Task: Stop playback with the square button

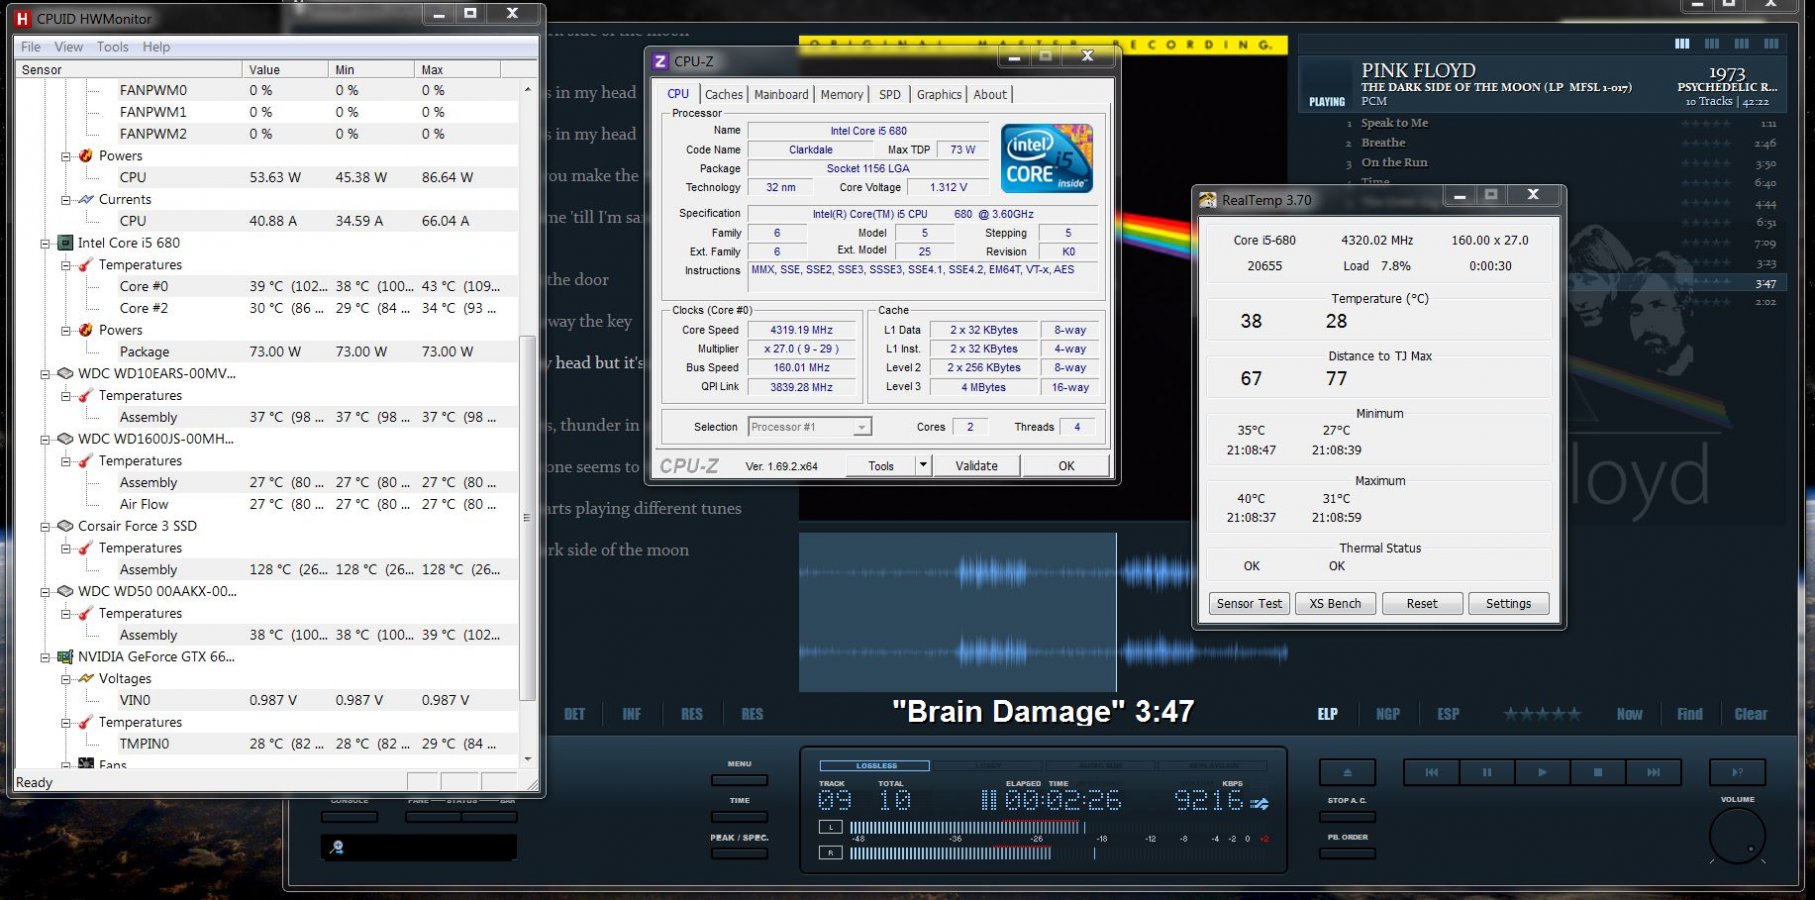Action: [1597, 772]
